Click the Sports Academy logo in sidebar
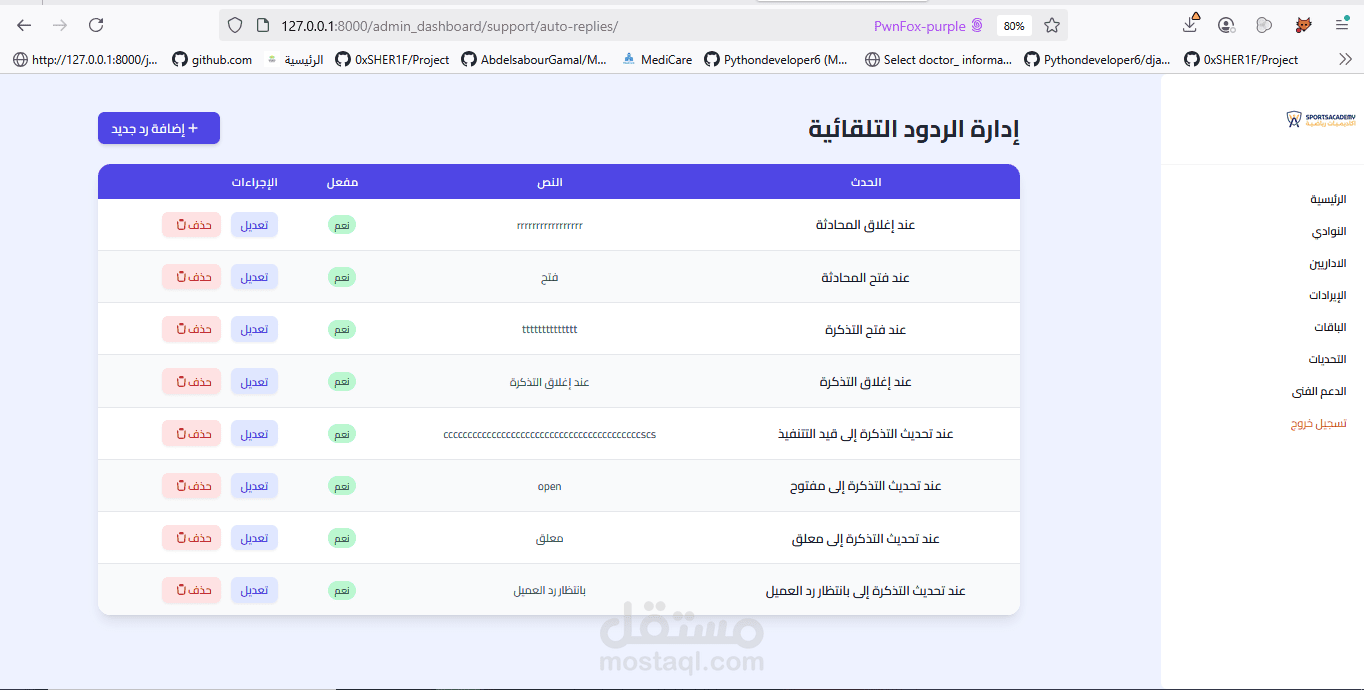The width and height of the screenshot is (1364, 690). [1320, 119]
